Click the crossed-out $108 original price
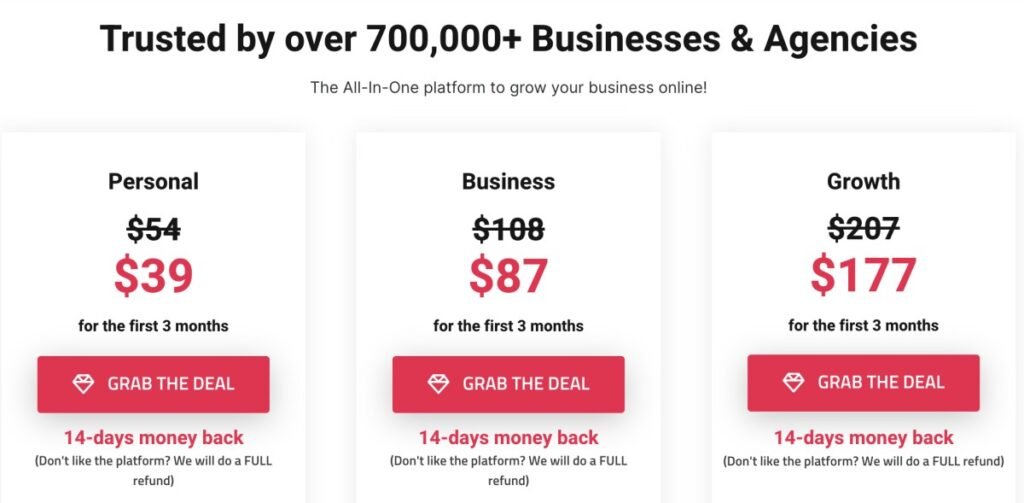 (x=508, y=229)
